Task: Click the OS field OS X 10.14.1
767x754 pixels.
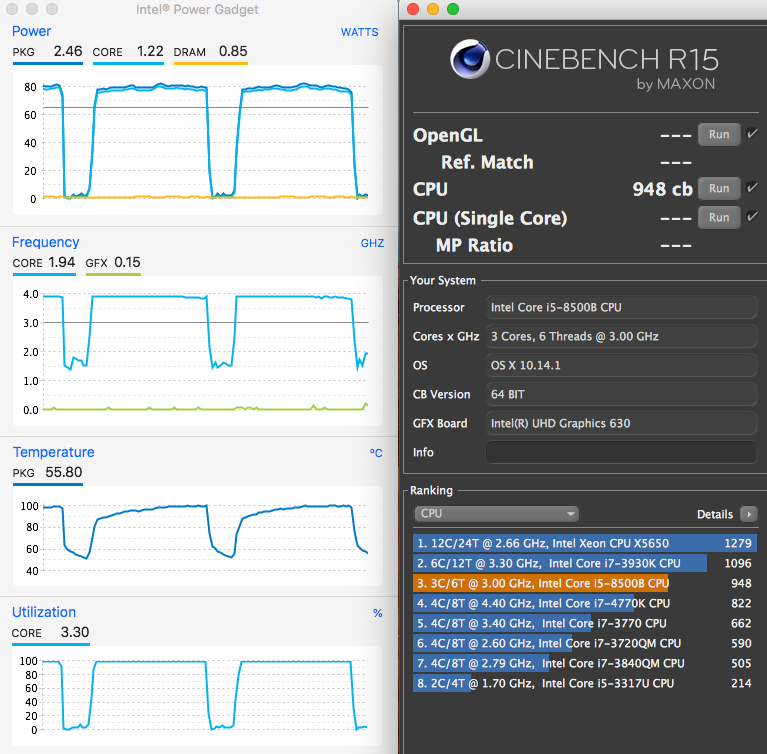Action: [x=621, y=365]
